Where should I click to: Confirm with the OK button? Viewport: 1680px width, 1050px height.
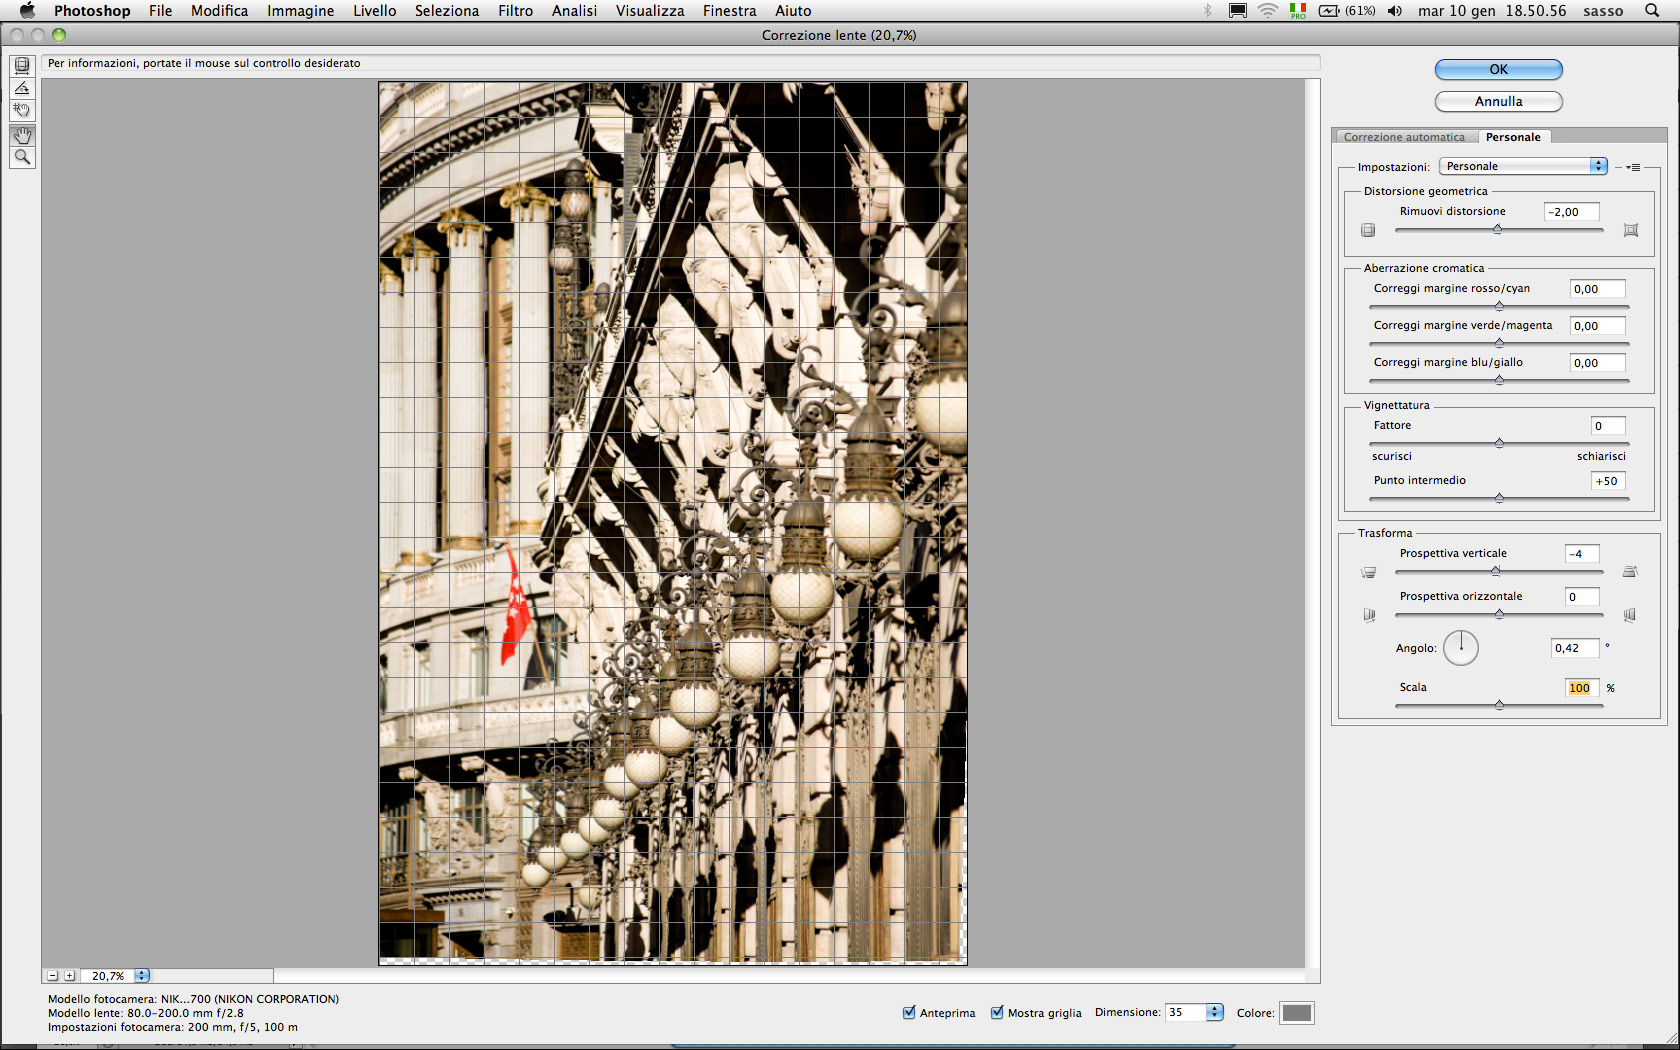[x=1498, y=69]
